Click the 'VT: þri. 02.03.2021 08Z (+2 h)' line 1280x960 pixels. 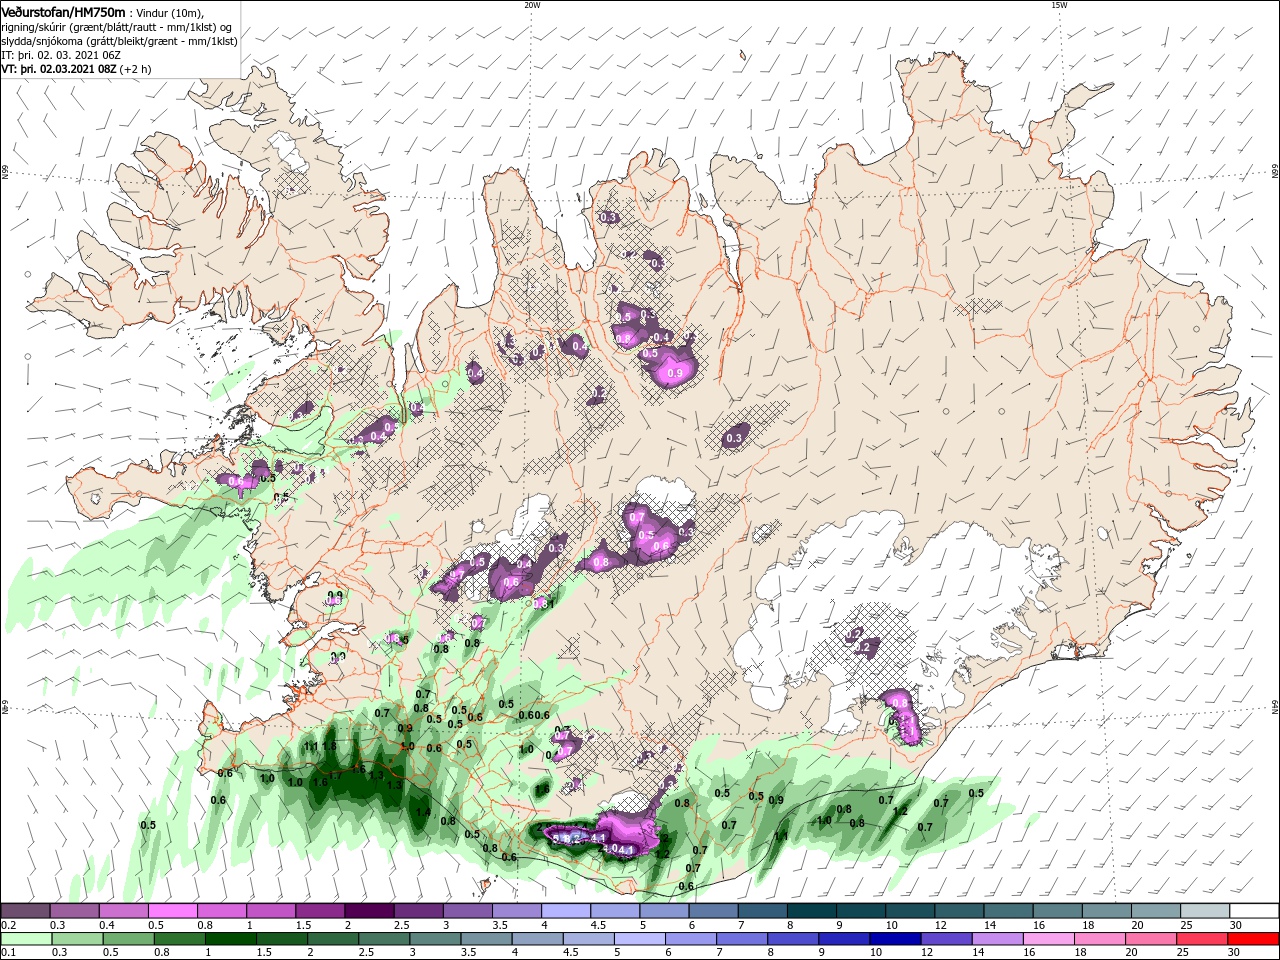click(77, 69)
